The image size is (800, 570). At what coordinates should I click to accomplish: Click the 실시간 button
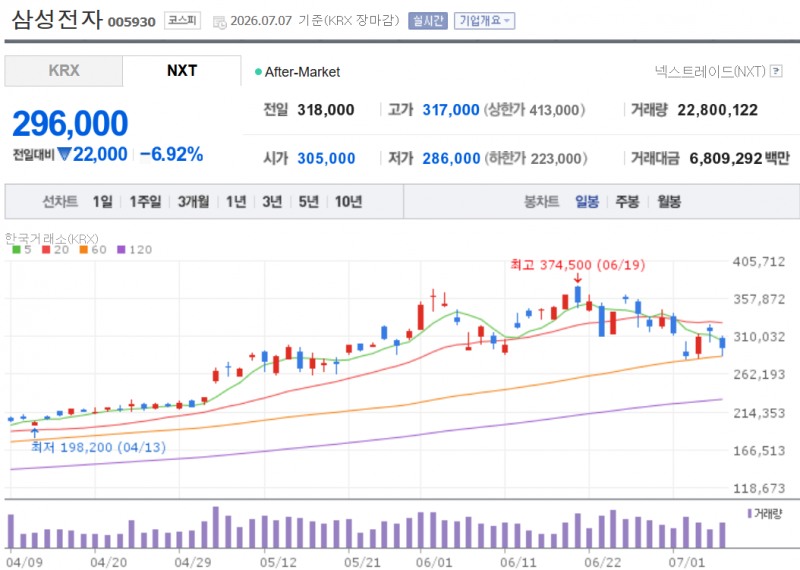point(428,21)
